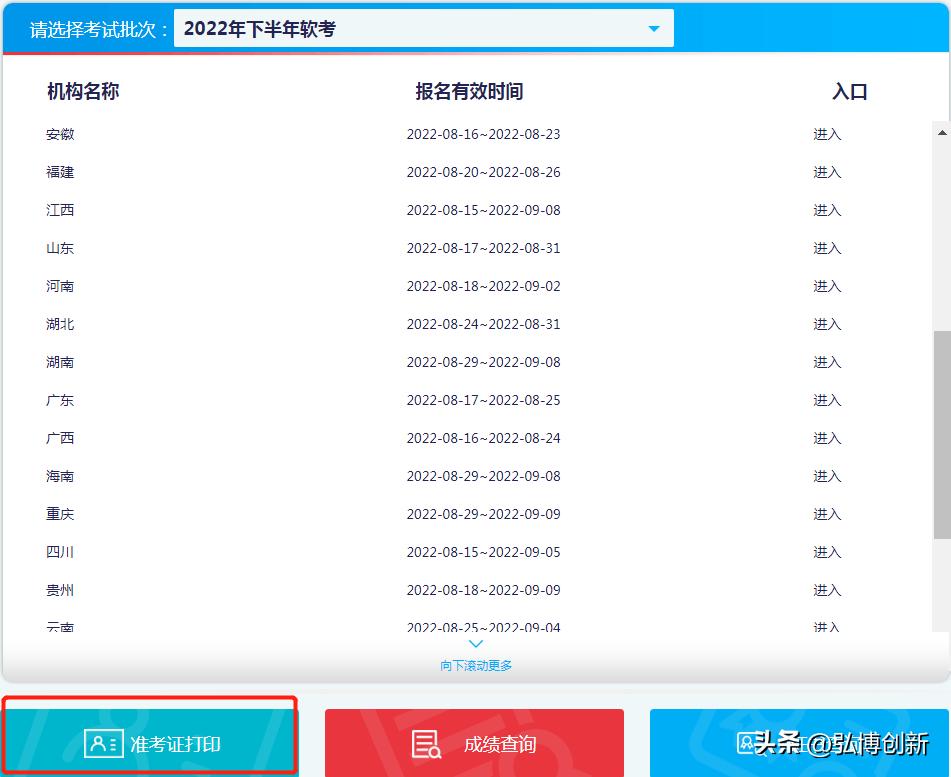Click the down chevron above 向下滚动更多
Viewport: 951px width, 777px height.
[x=476, y=644]
